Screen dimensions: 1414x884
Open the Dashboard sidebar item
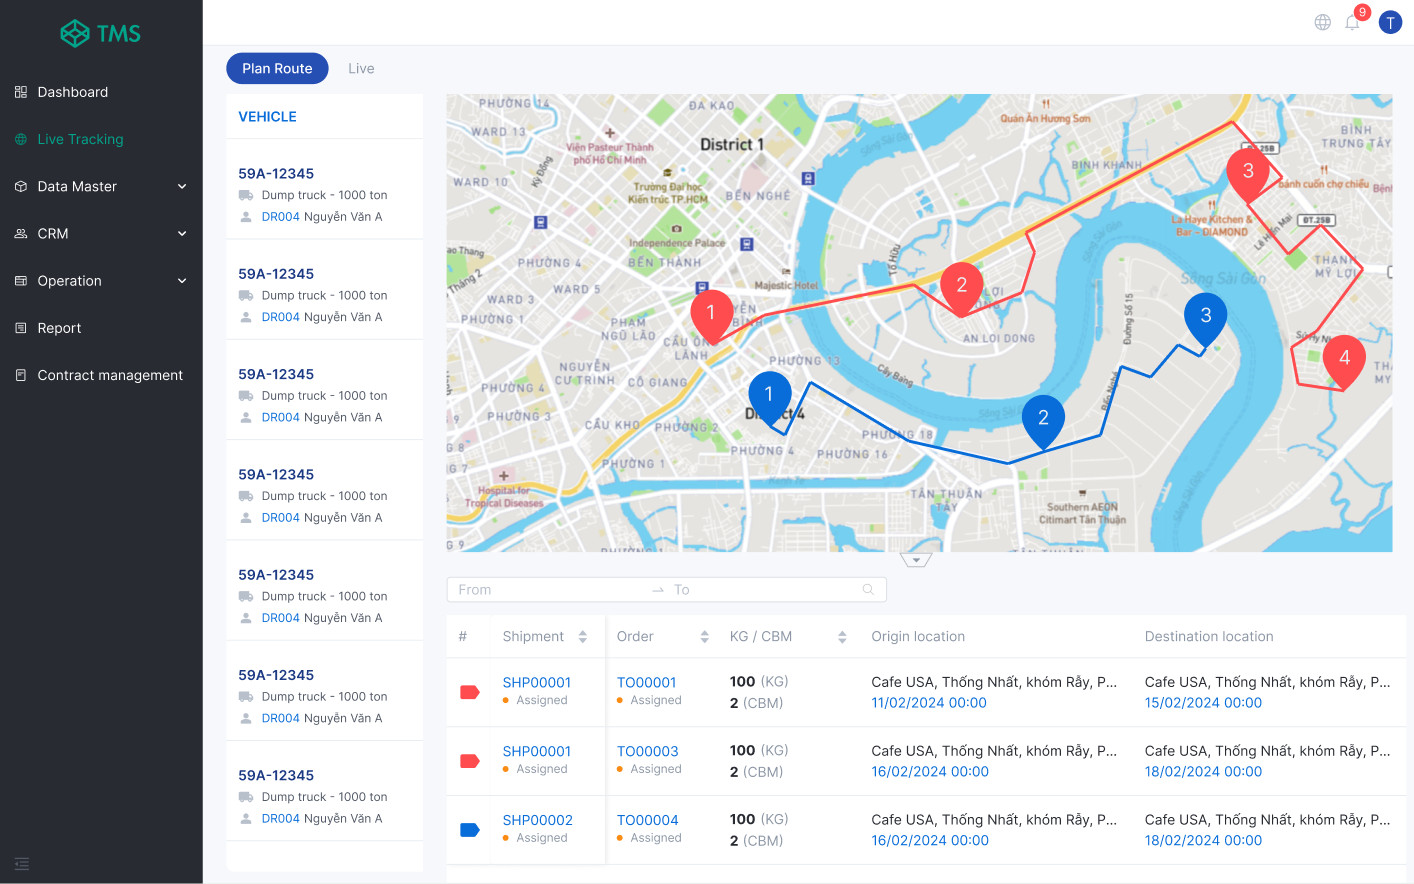pos(72,91)
